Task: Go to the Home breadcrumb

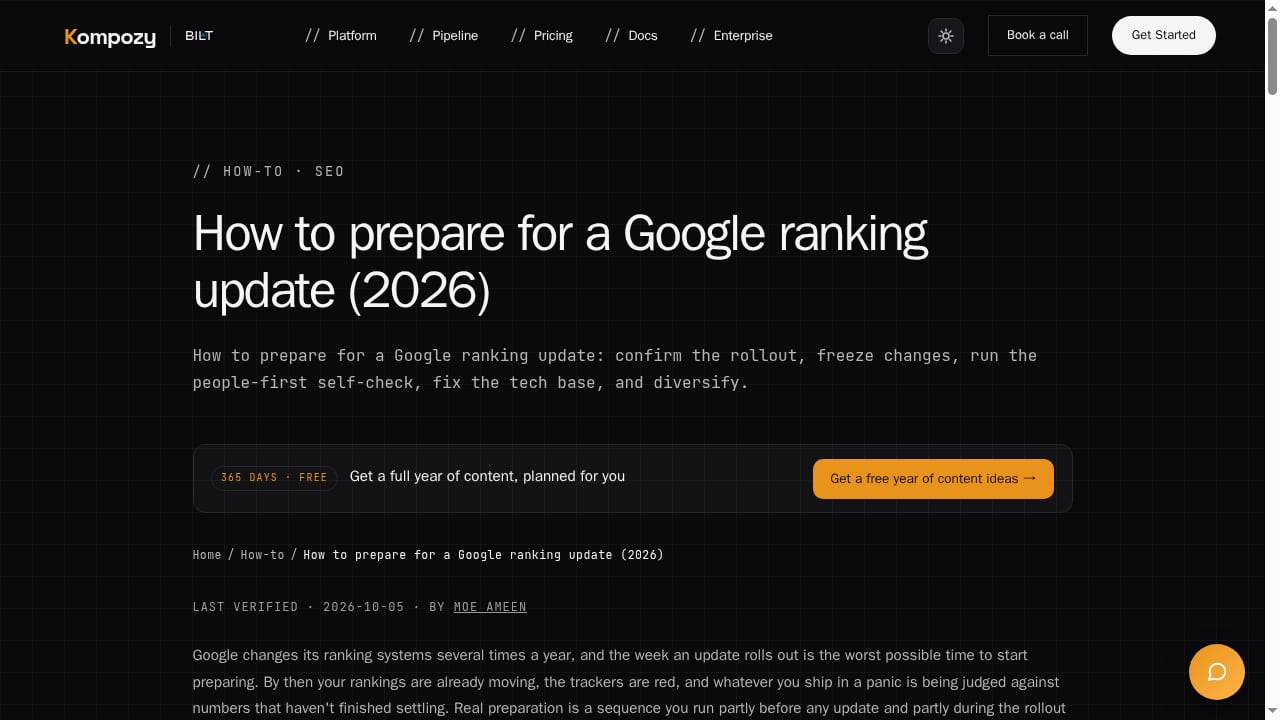Action: click(x=207, y=555)
